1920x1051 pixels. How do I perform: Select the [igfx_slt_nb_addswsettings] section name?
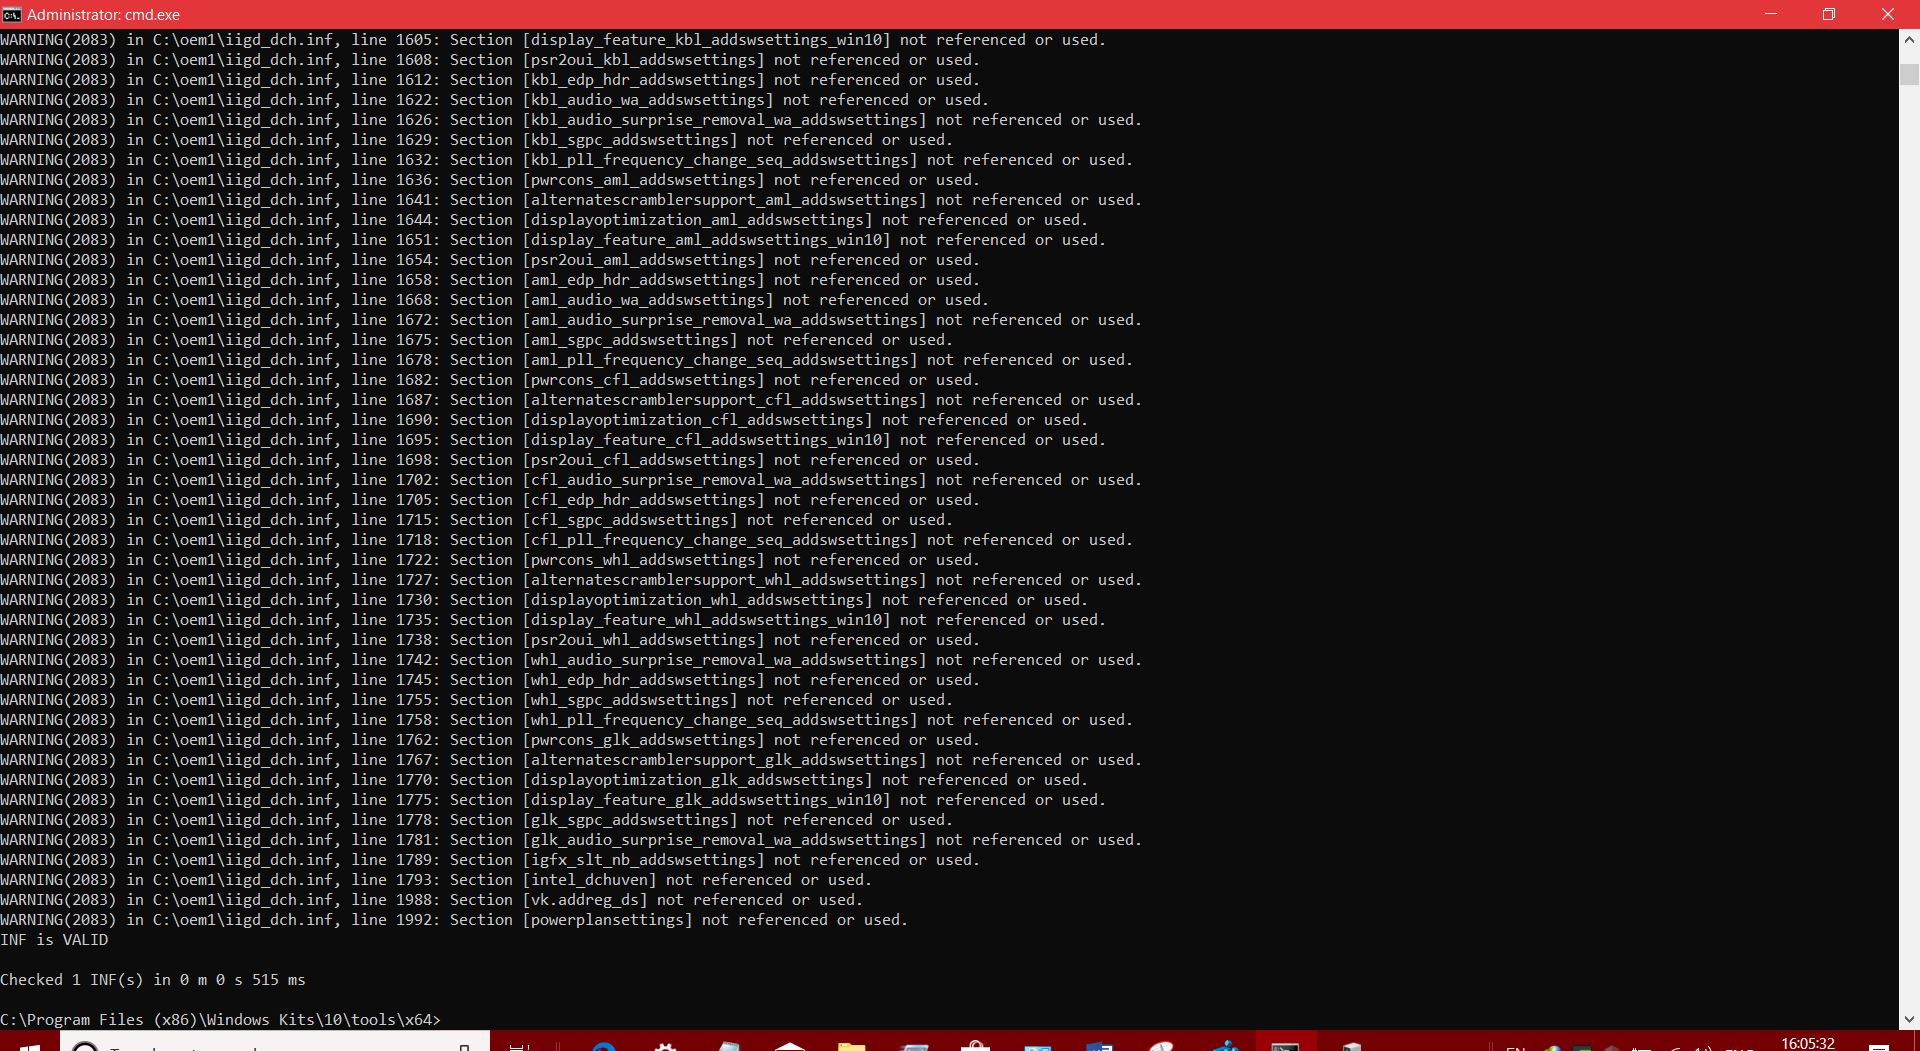tap(643, 860)
